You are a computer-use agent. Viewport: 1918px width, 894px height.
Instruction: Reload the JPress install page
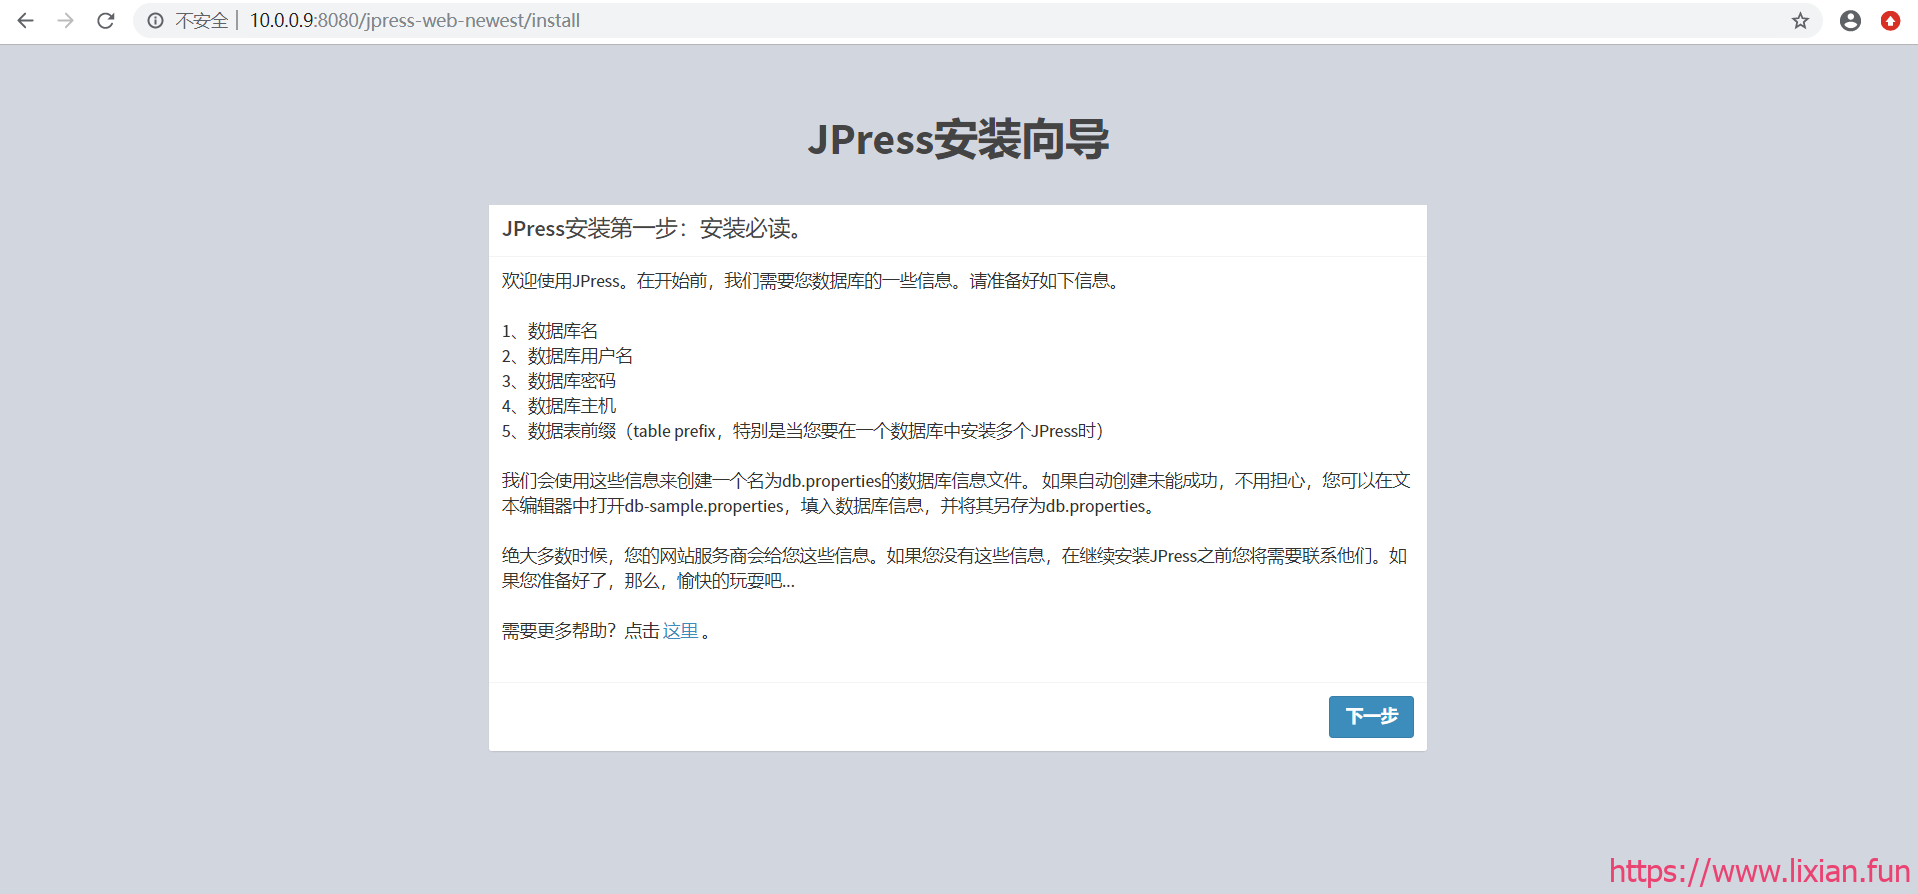(x=106, y=20)
